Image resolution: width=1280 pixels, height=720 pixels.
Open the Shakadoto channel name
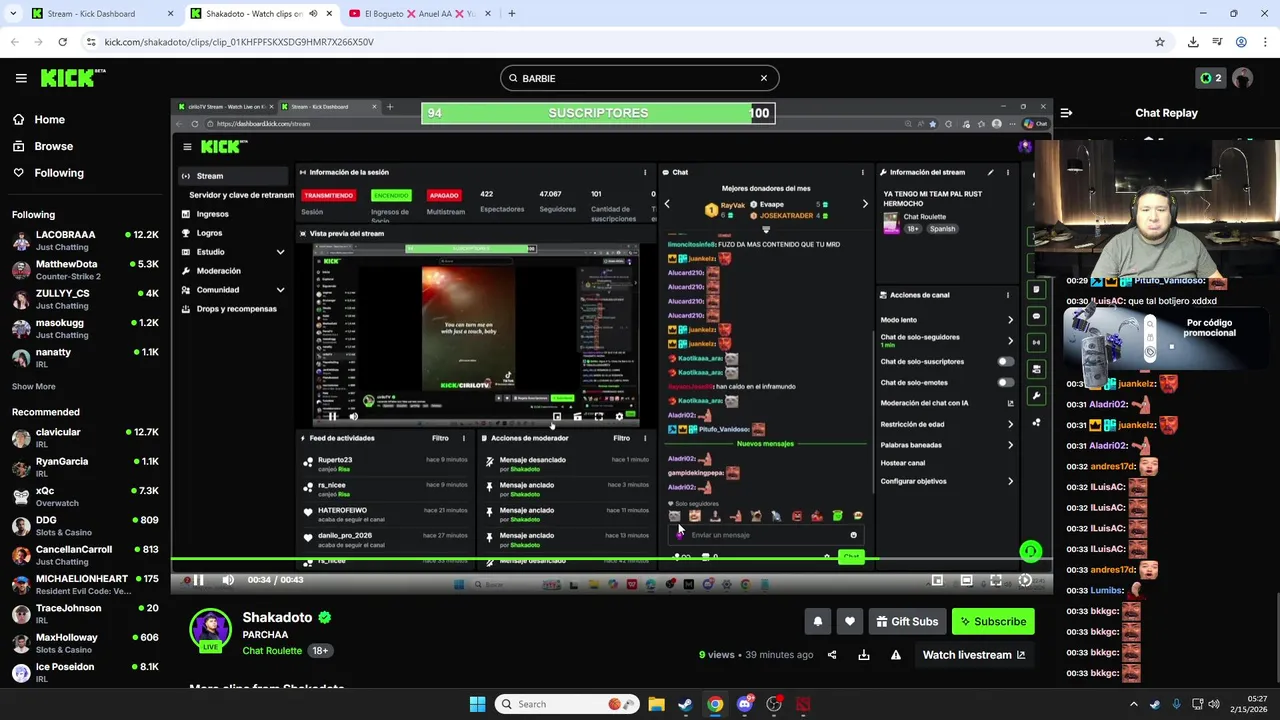(277, 617)
